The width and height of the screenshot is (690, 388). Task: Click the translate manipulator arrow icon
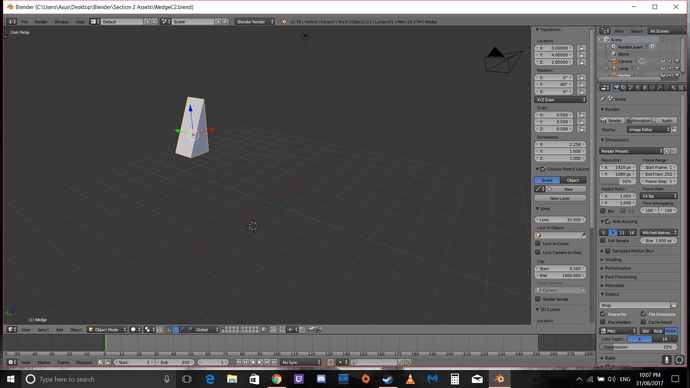[176, 329]
